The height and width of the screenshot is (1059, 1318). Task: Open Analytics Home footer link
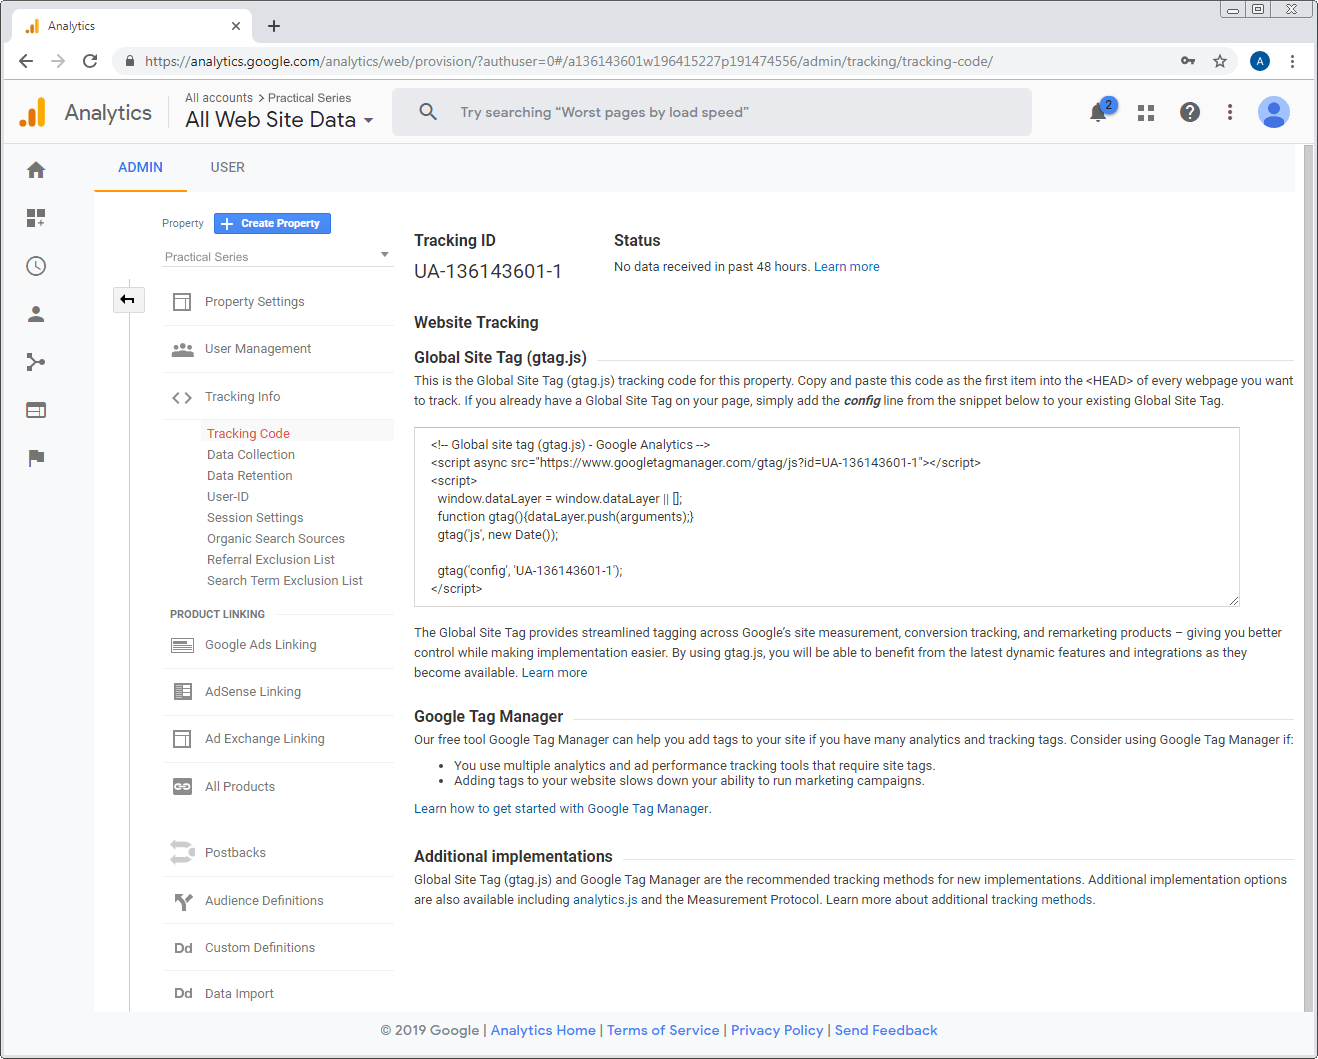pos(543,1030)
